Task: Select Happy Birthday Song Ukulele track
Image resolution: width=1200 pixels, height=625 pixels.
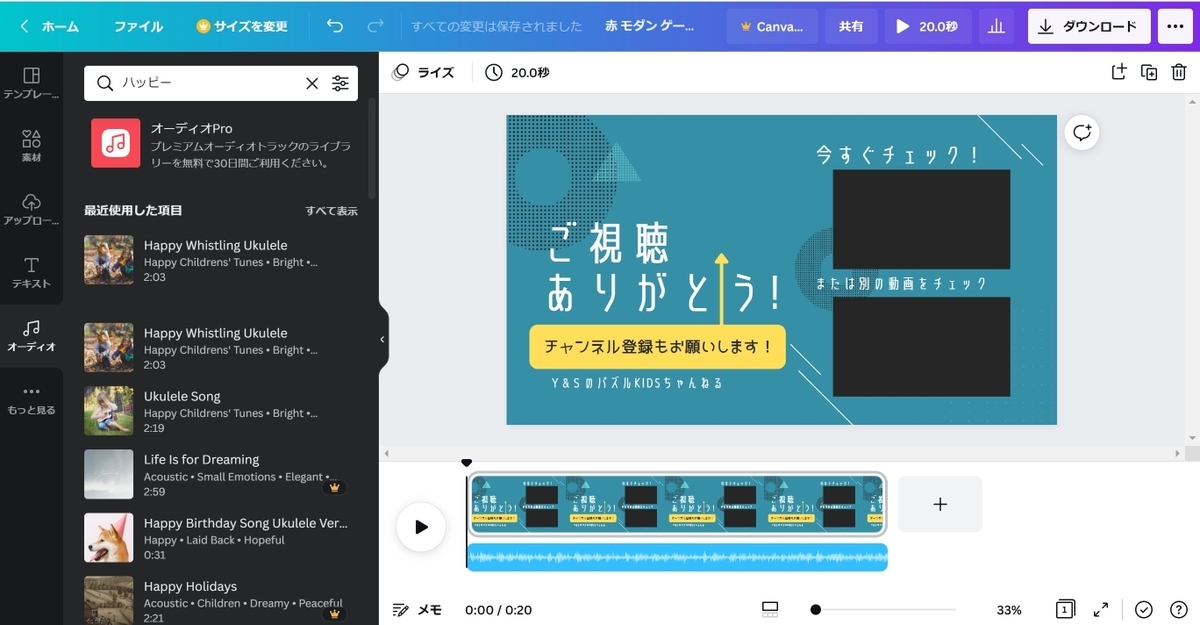Action: [221, 538]
